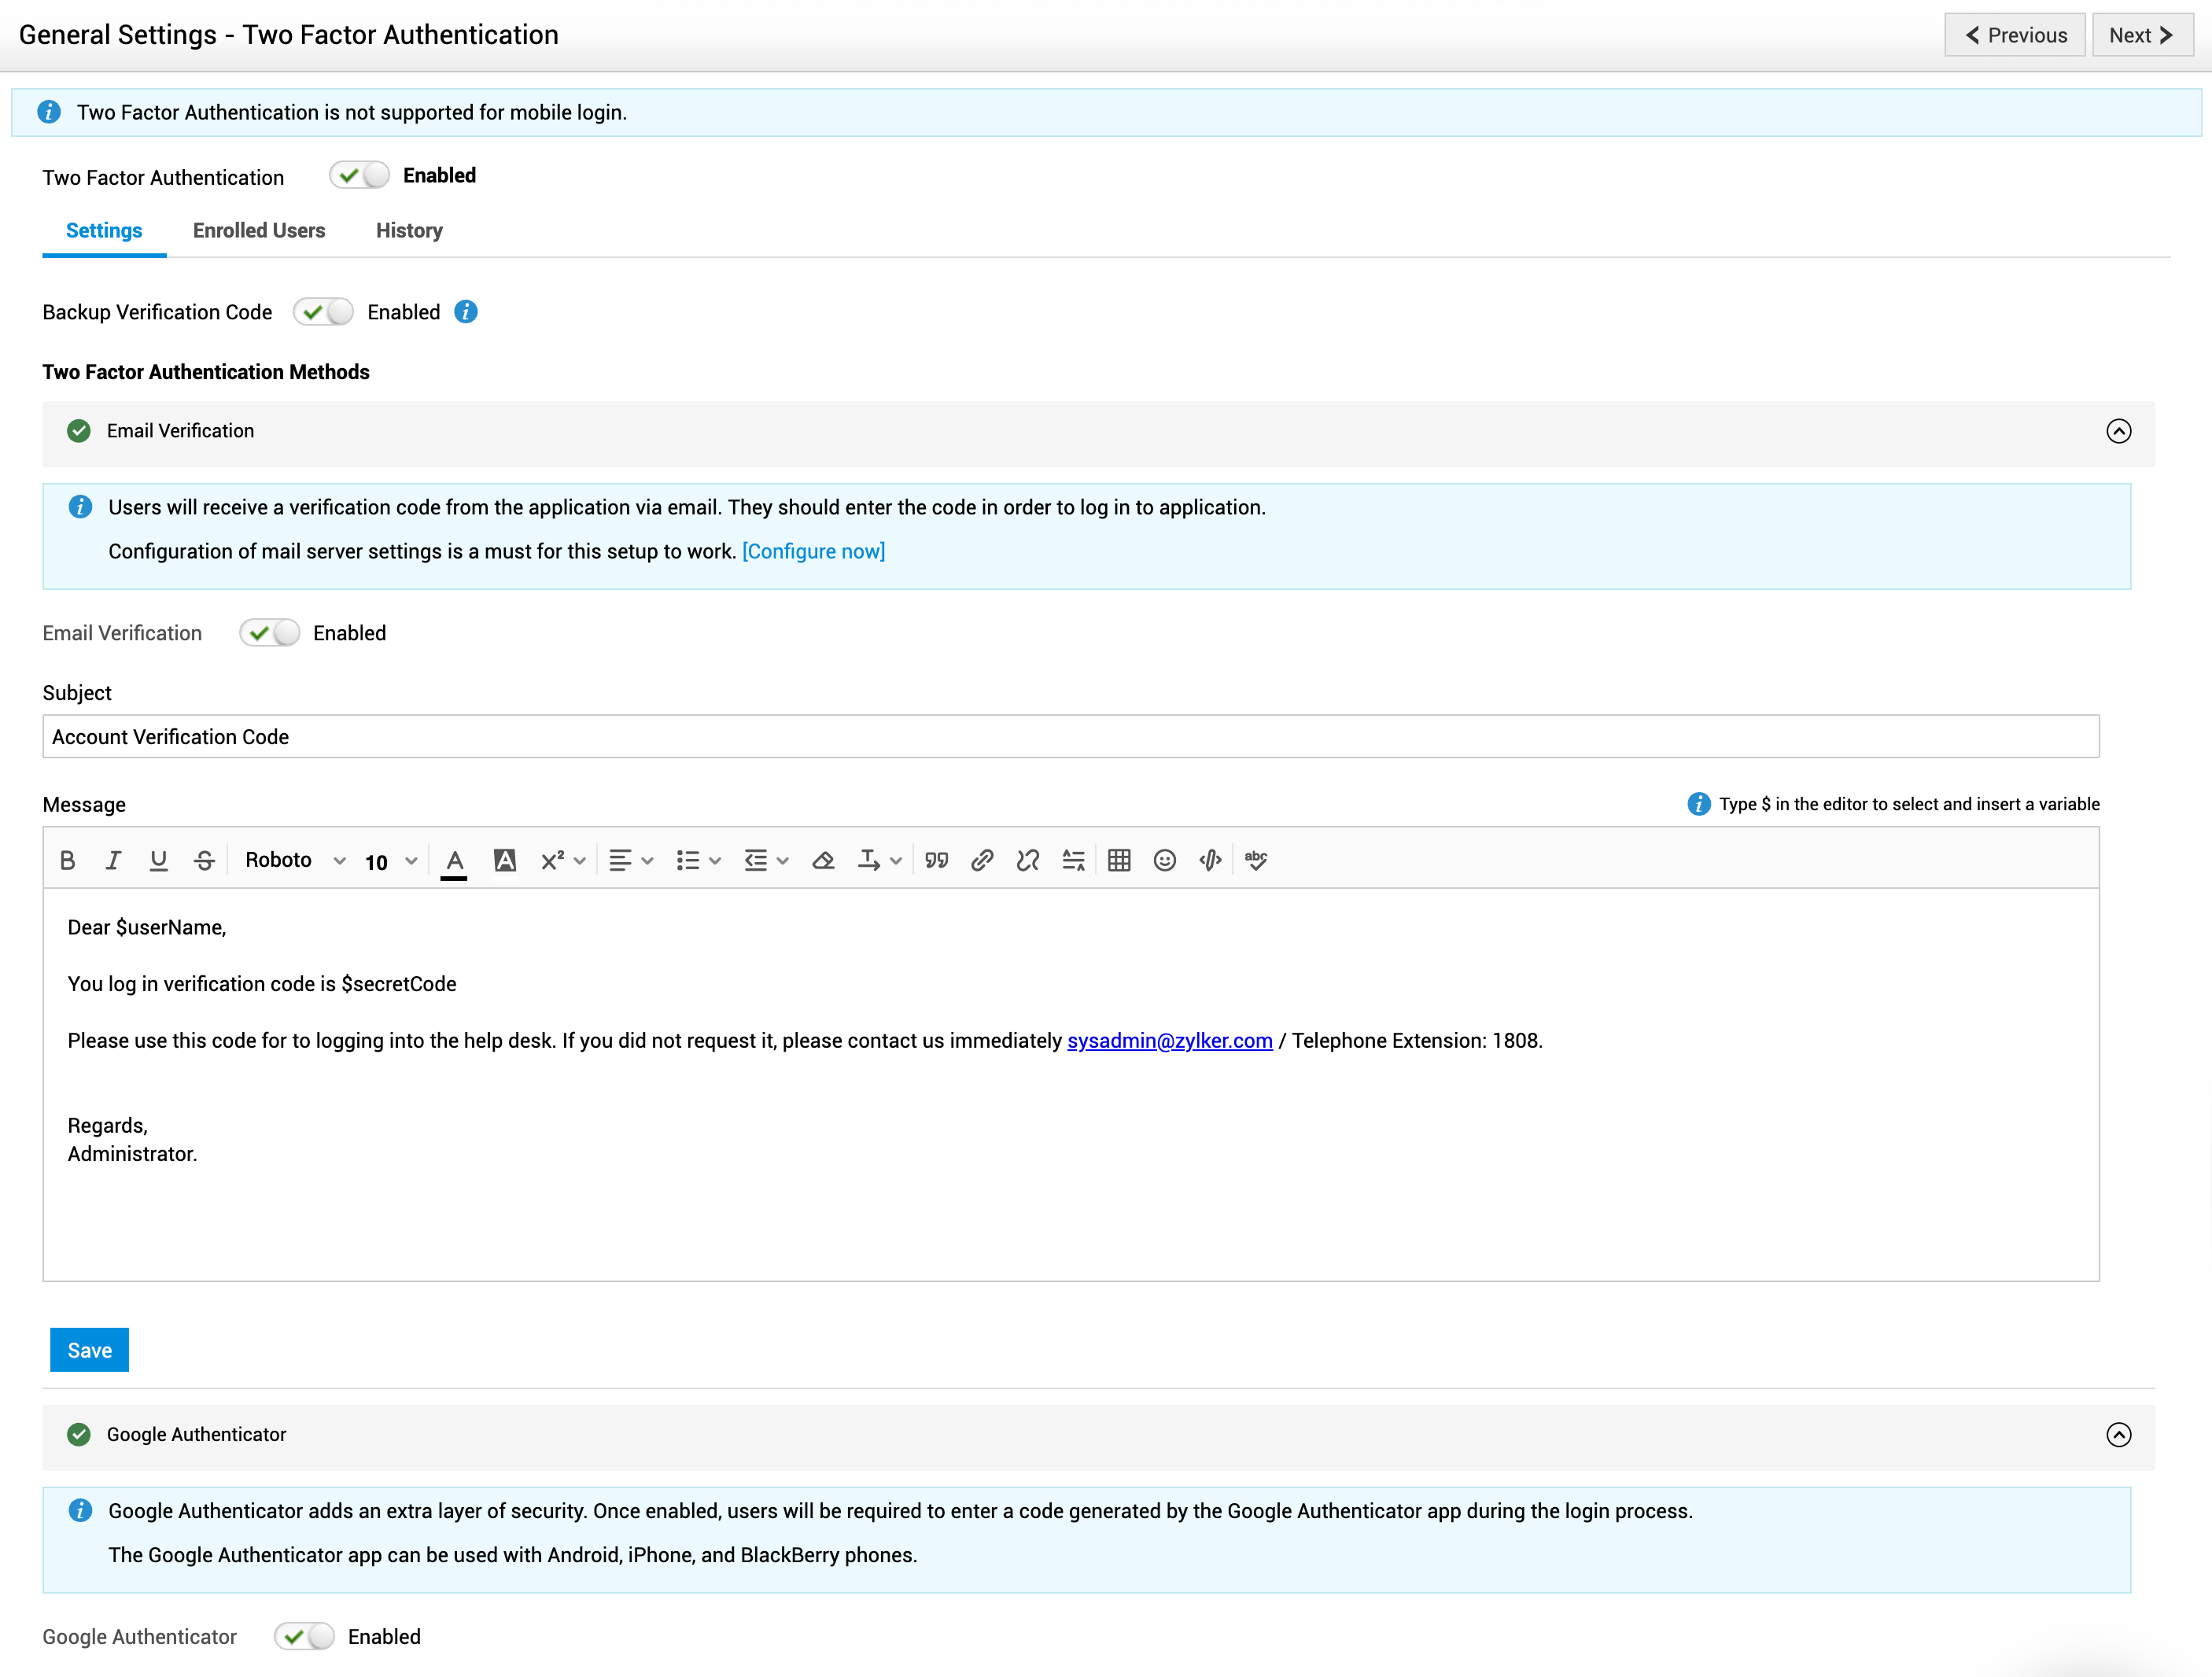The image size is (2212, 1677).
Task: Apply strikethrough formatting to message text
Action: point(204,860)
